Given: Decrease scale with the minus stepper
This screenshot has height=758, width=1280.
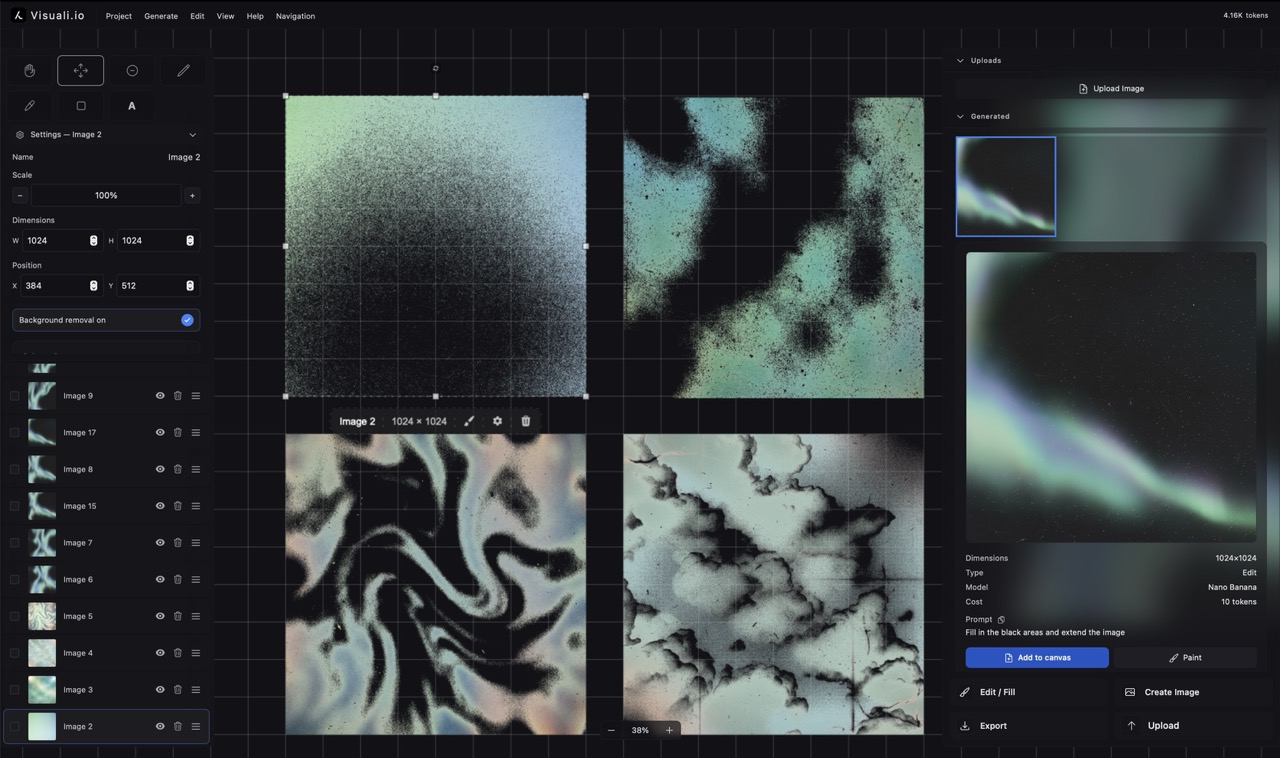Looking at the screenshot, I should (20, 195).
